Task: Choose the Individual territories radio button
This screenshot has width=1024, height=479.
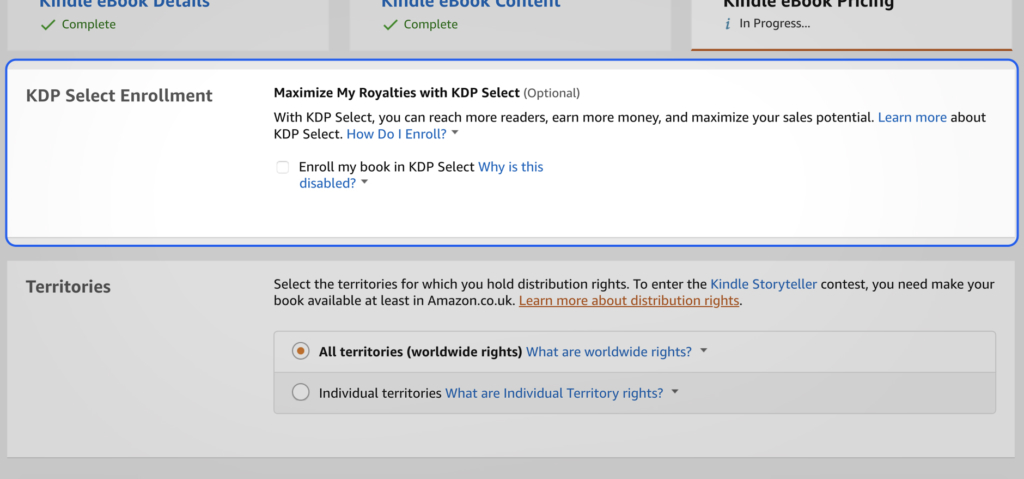Action: coord(300,393)
